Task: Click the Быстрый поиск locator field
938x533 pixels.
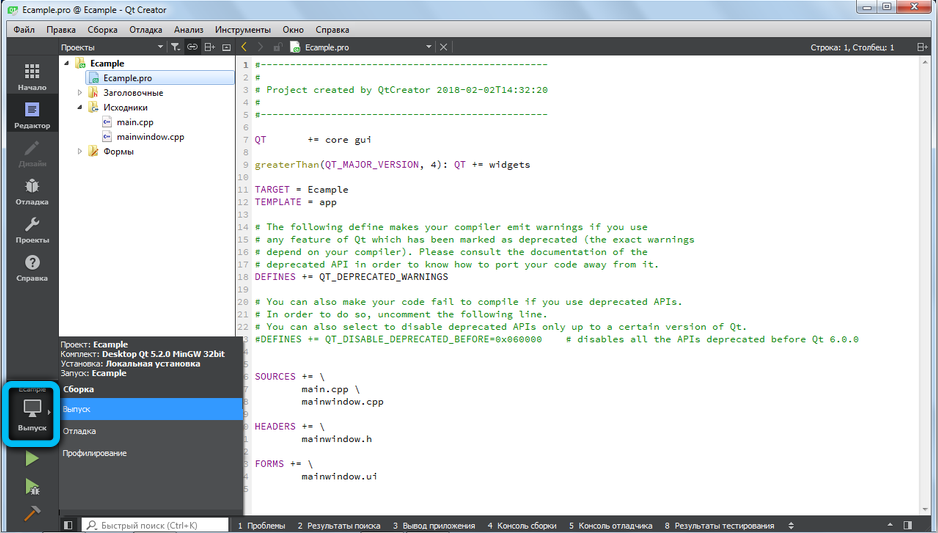Action: point(150,525)
